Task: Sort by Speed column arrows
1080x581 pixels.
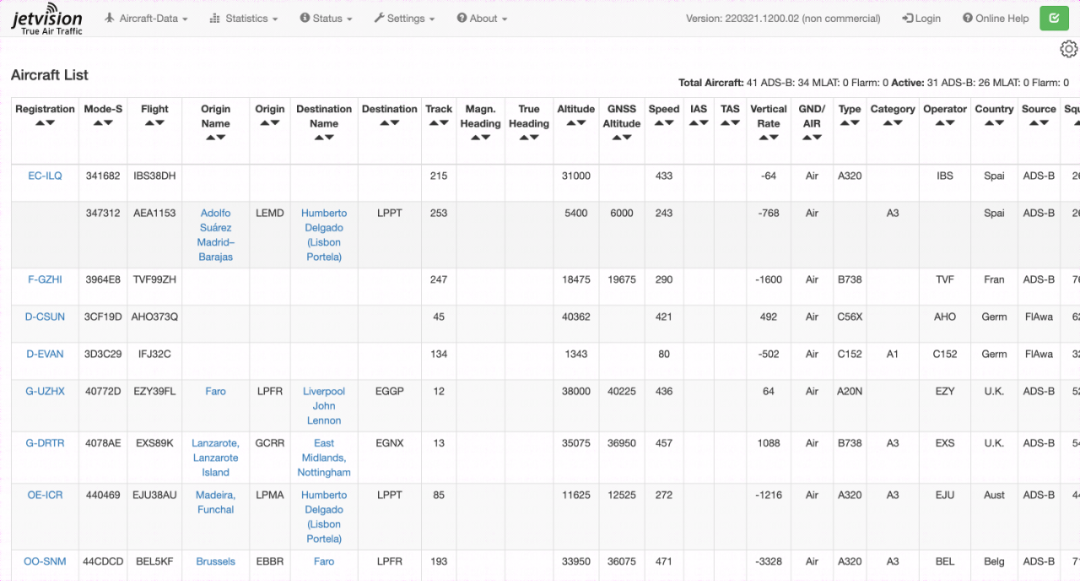Action: (x=664, y=123)
